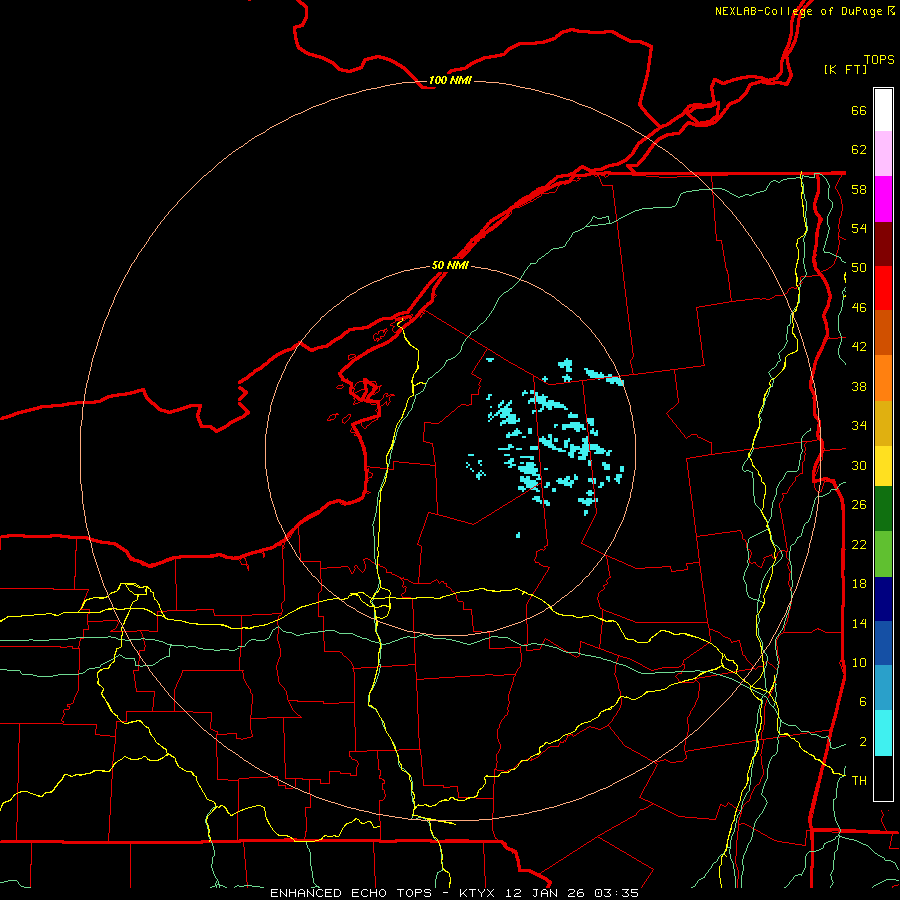Click the TH legend label
The height and width of the screenshot is (900, 900).
tap(859, 781)
